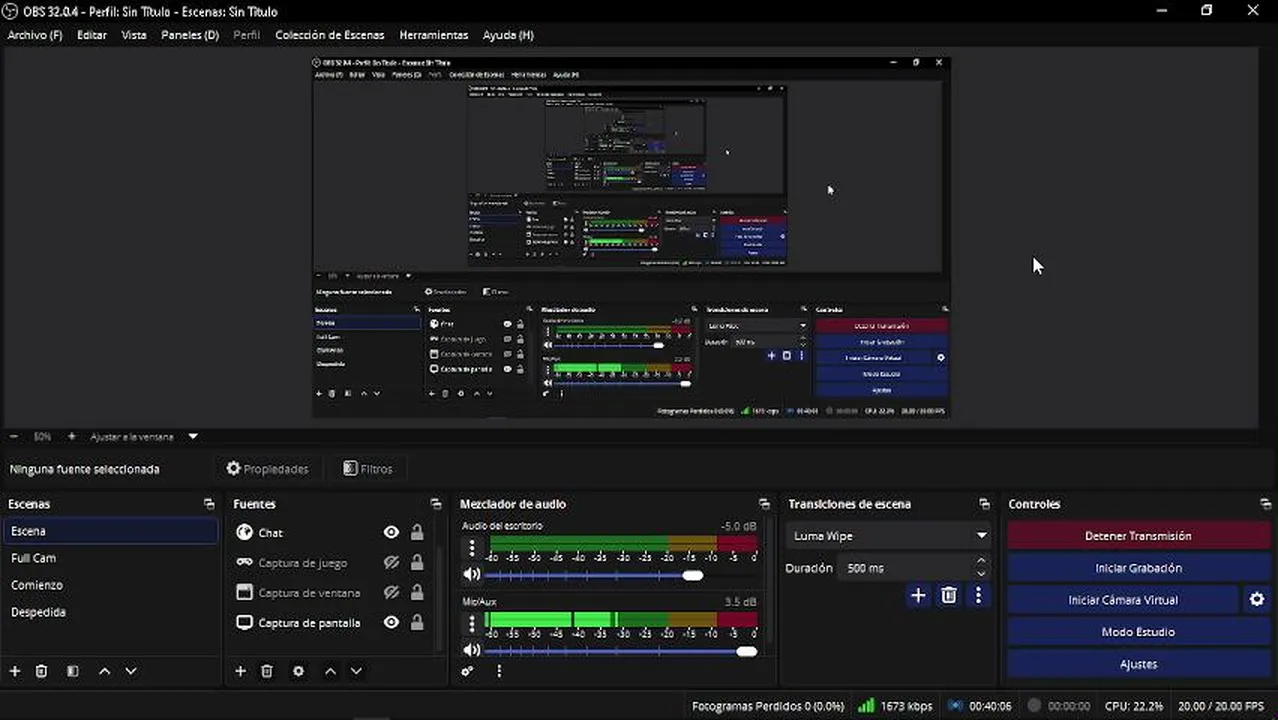
Task: Open Audio del escritorio options dots
Action: click(x=472, y=547)
